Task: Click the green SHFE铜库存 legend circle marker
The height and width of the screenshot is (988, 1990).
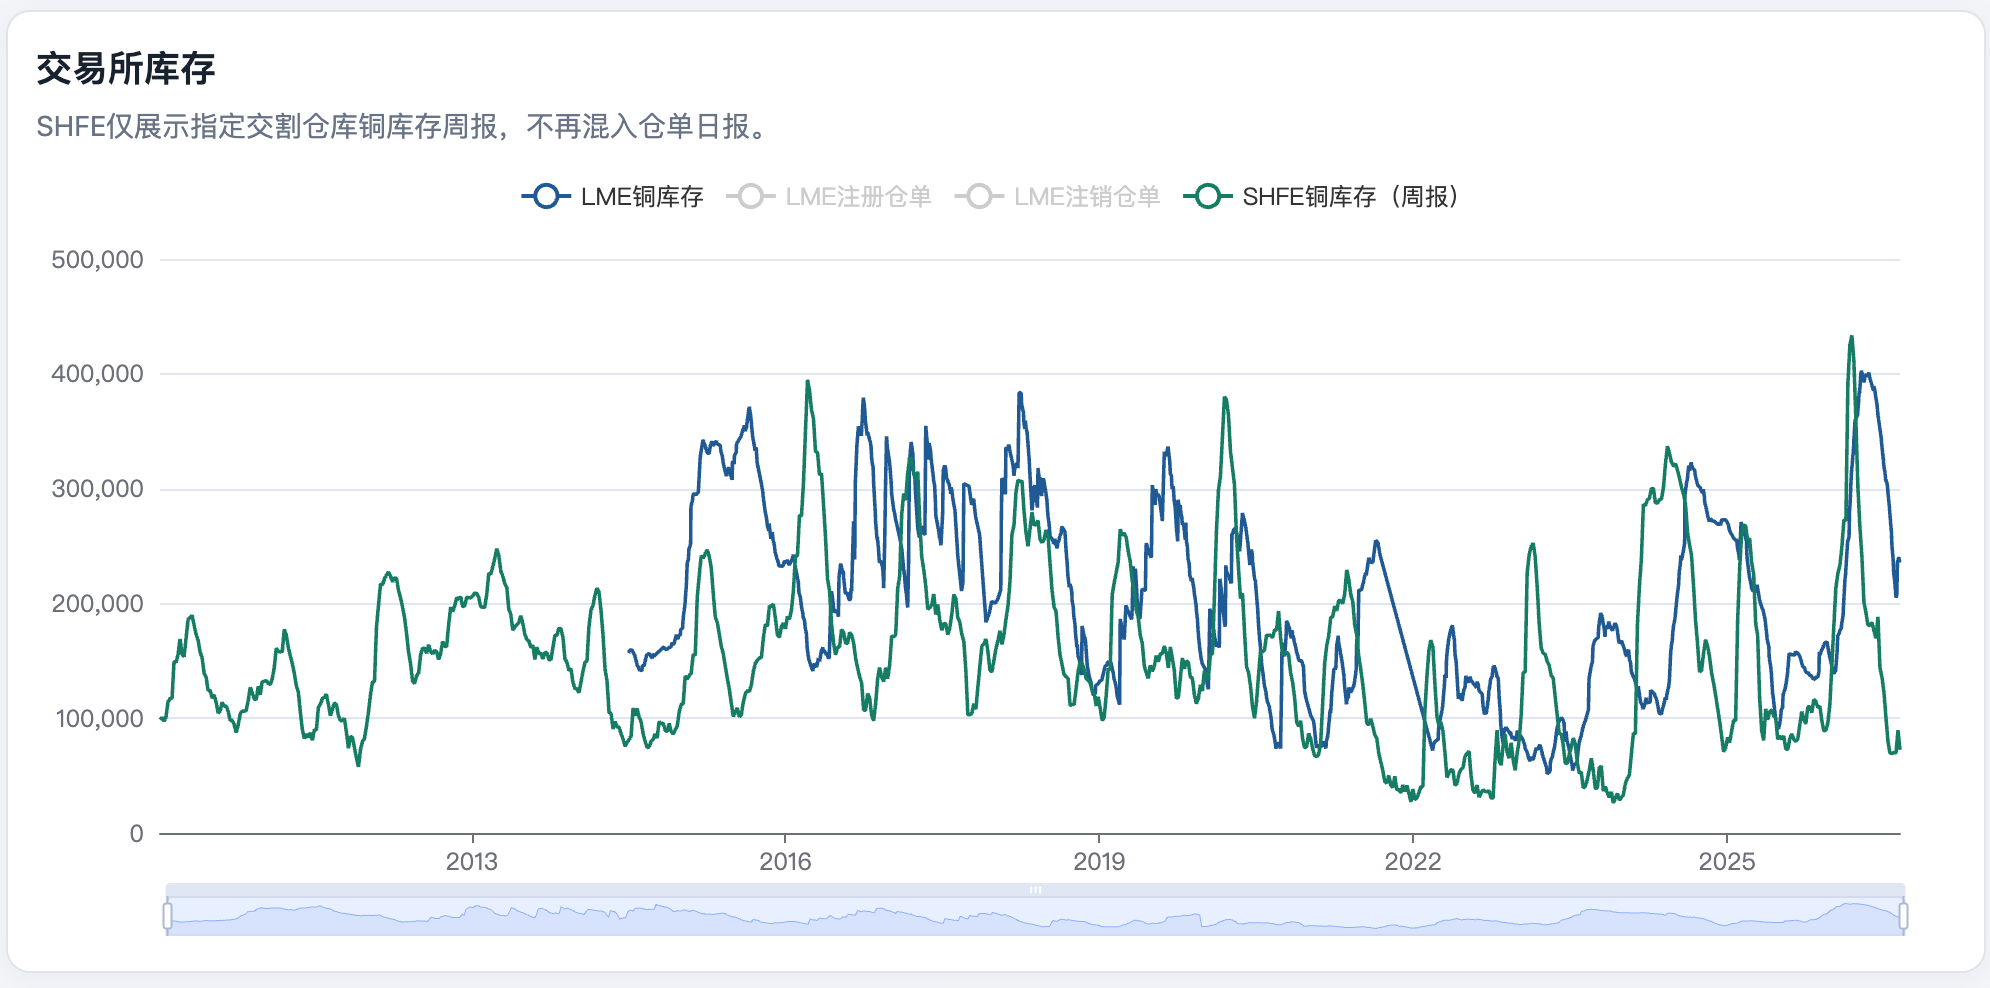Action: point(1207,196)
